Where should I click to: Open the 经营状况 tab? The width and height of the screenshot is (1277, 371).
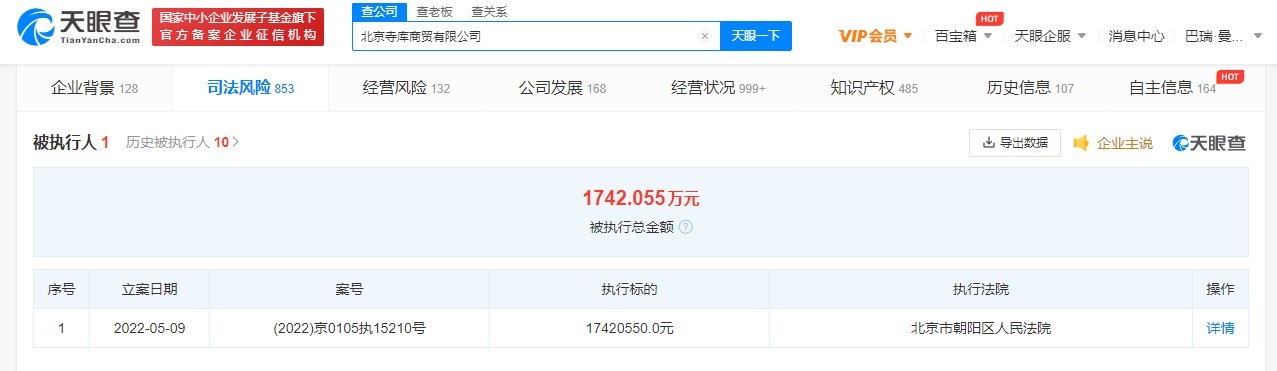point(718,88)
